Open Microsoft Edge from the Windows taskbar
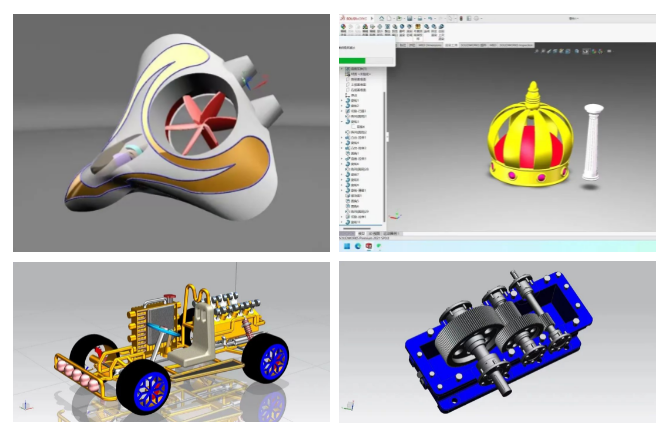The image size is (669, 441). click(358, 245)
